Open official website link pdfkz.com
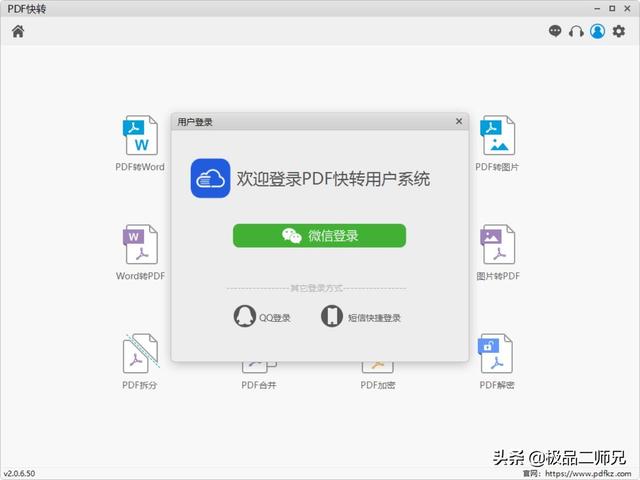The height and width of the screenshot is (480, 640). point(588,473)
